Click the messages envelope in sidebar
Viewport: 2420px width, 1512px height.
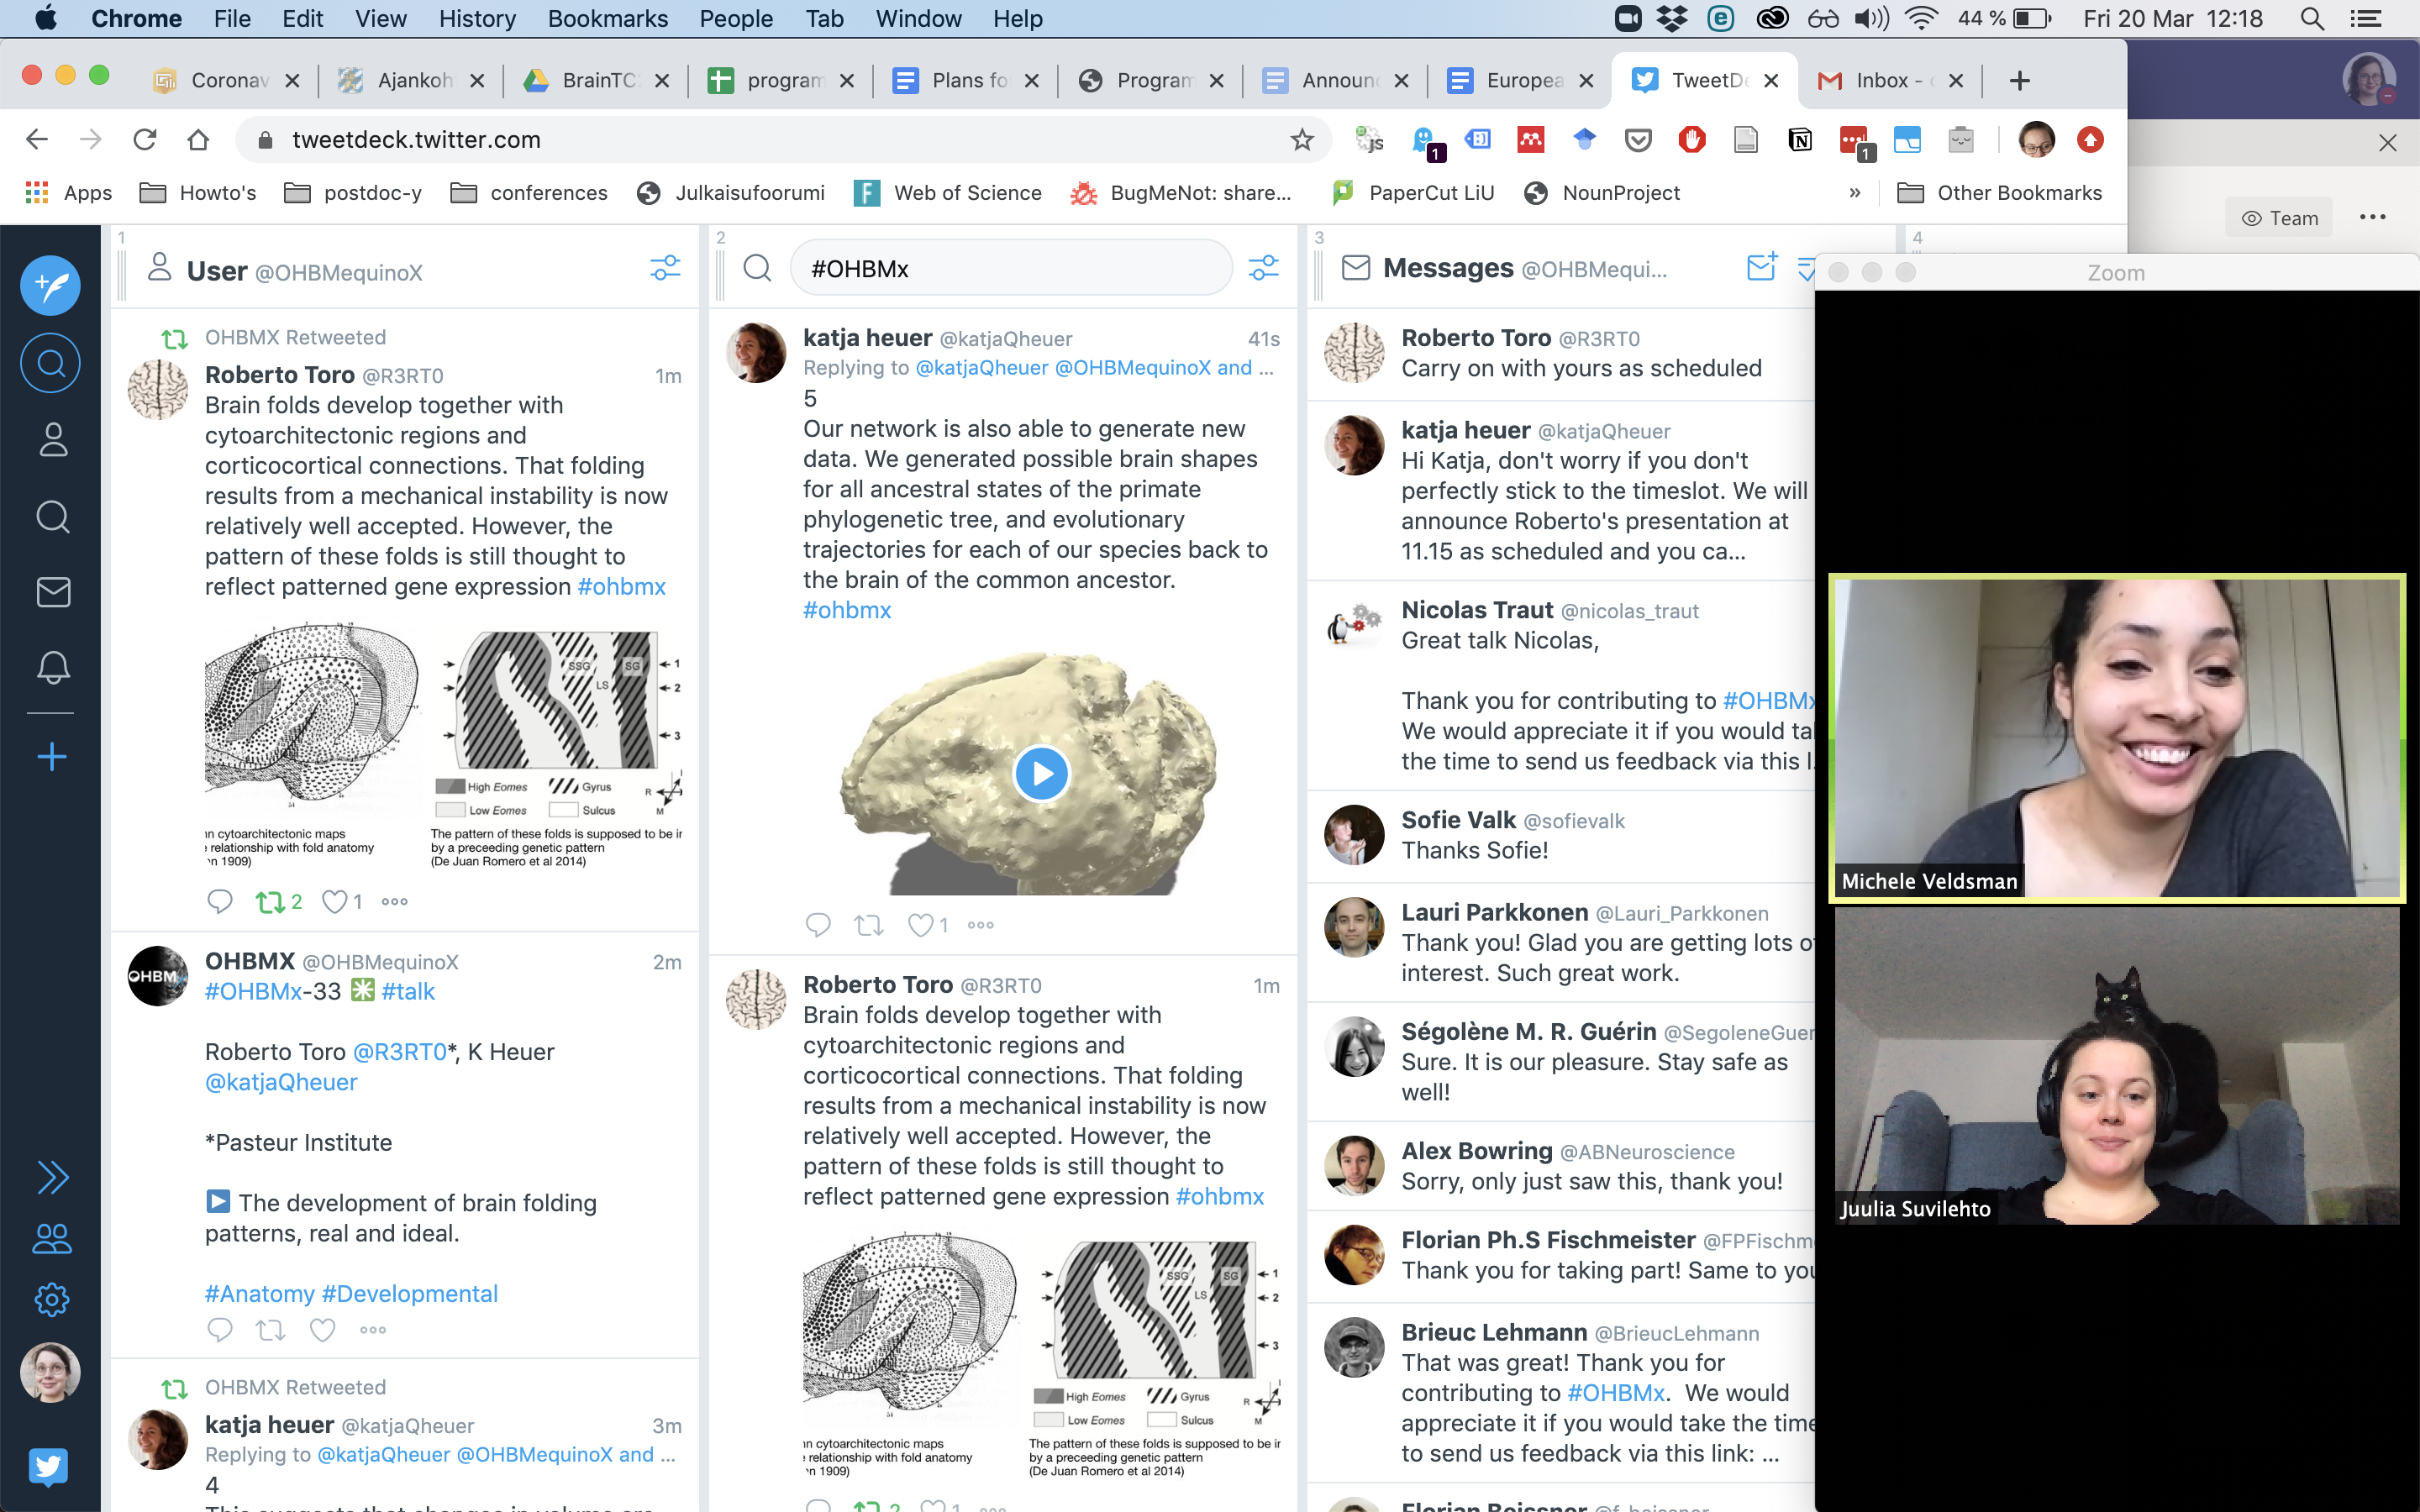[53, 592]
